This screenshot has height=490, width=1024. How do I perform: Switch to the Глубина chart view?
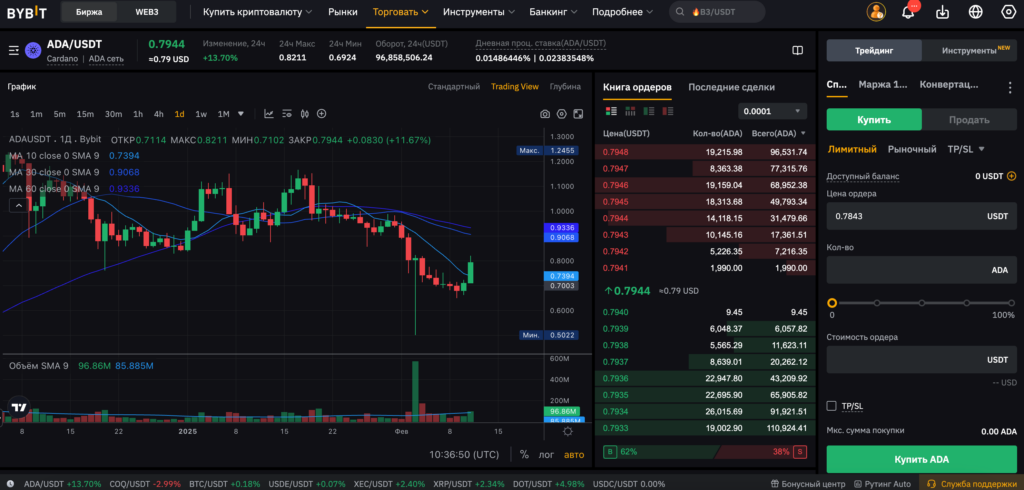coord(565,86)
